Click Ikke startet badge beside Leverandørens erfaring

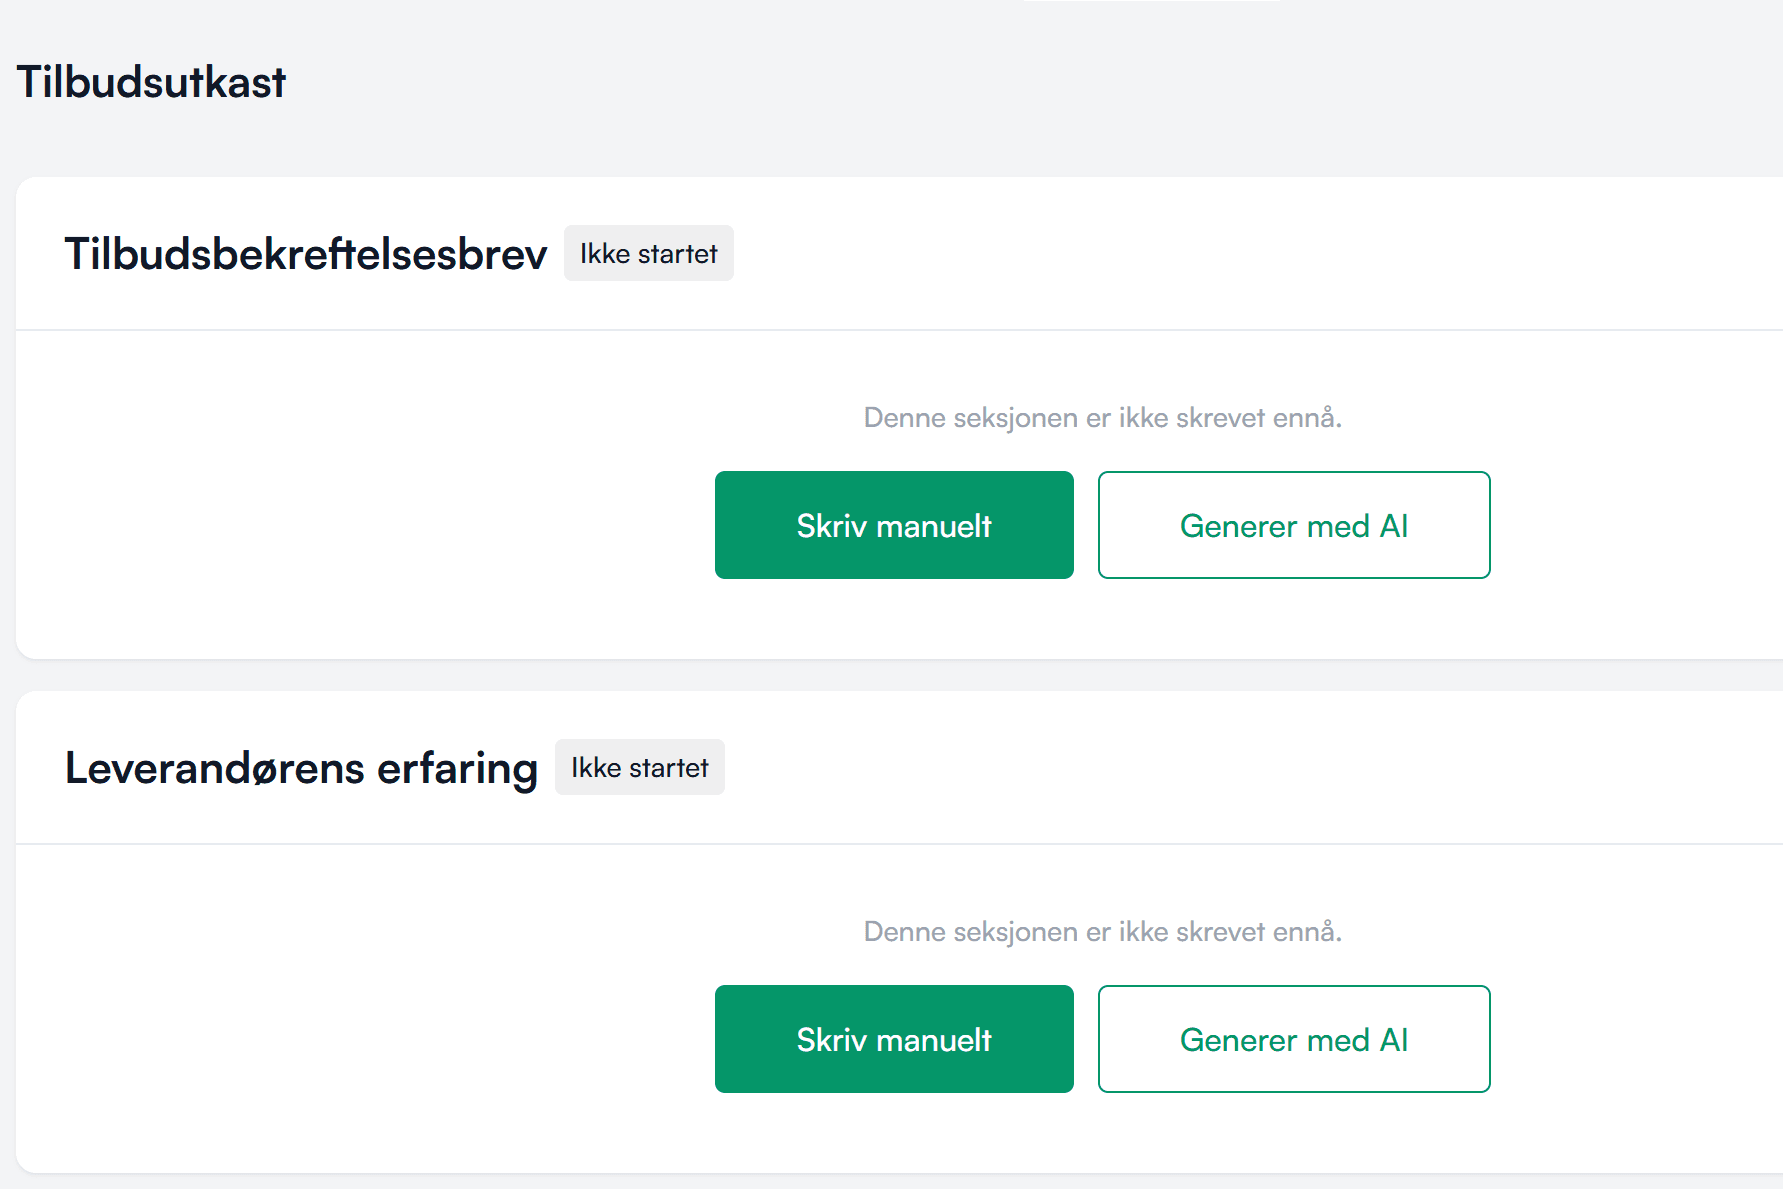[x=640, y=767]
